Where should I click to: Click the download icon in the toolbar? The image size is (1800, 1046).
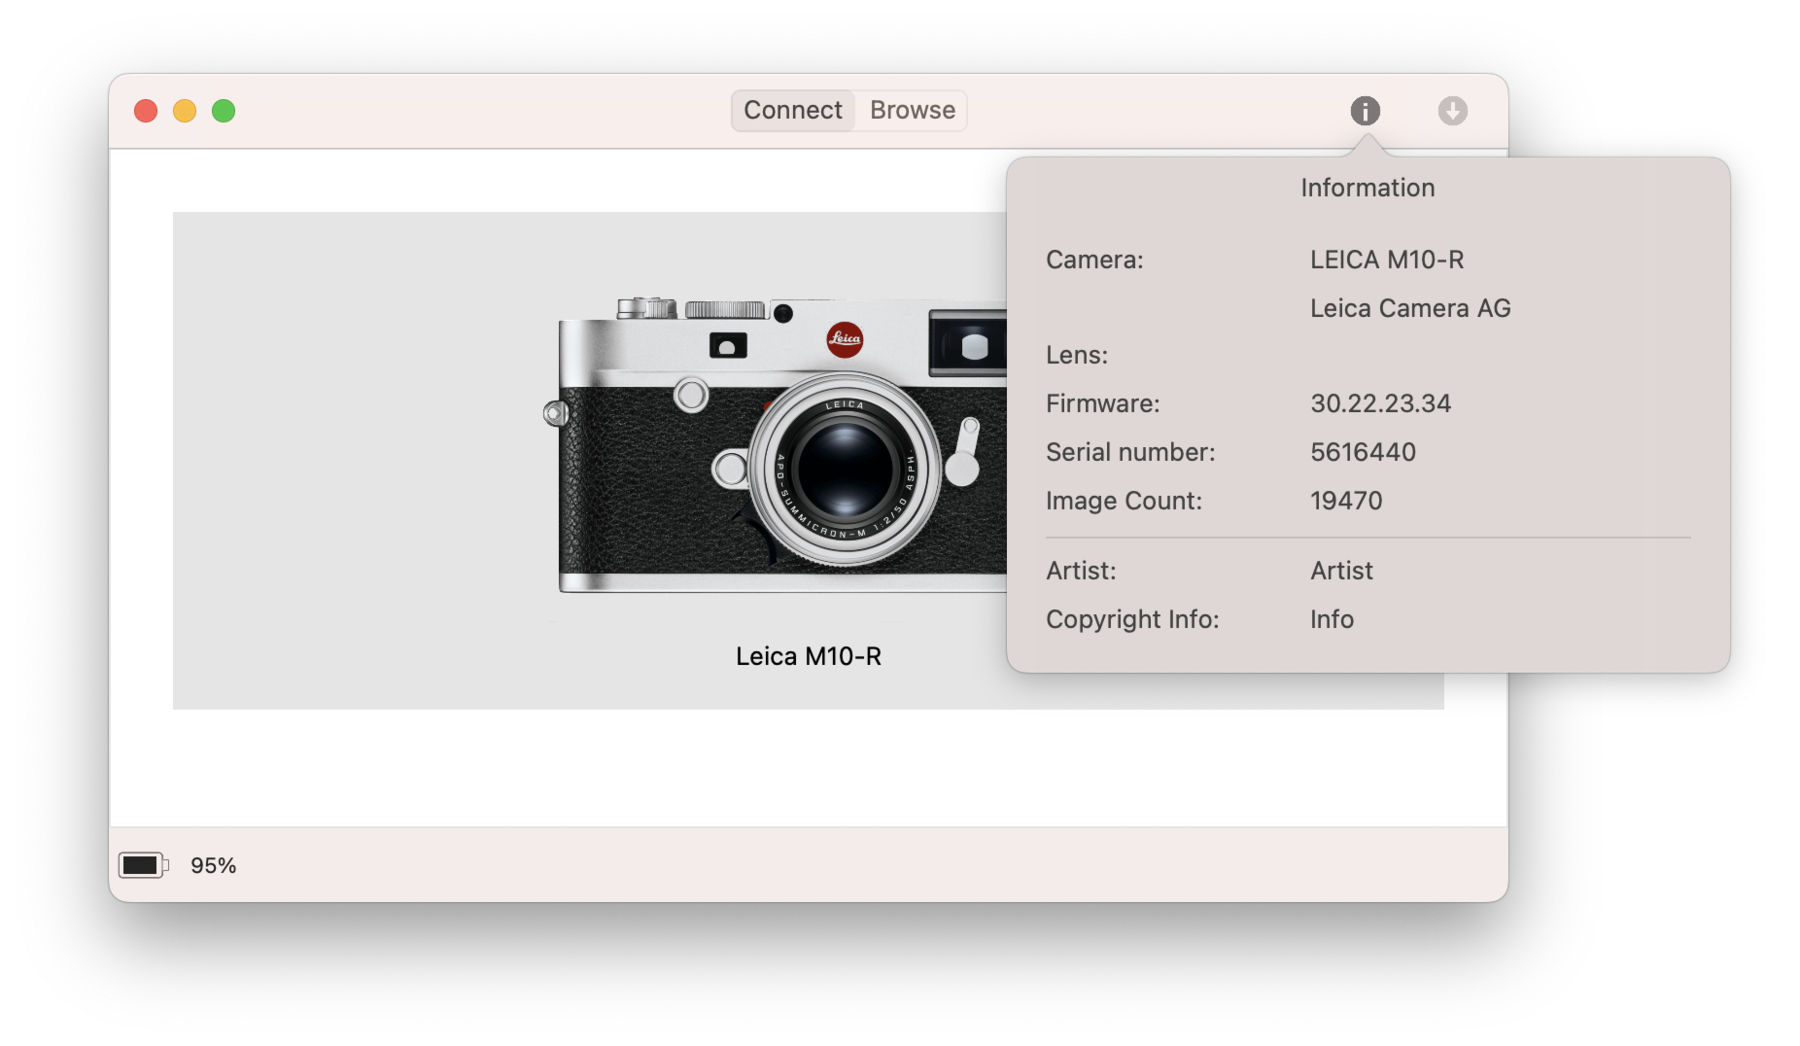pos(1452,110)
